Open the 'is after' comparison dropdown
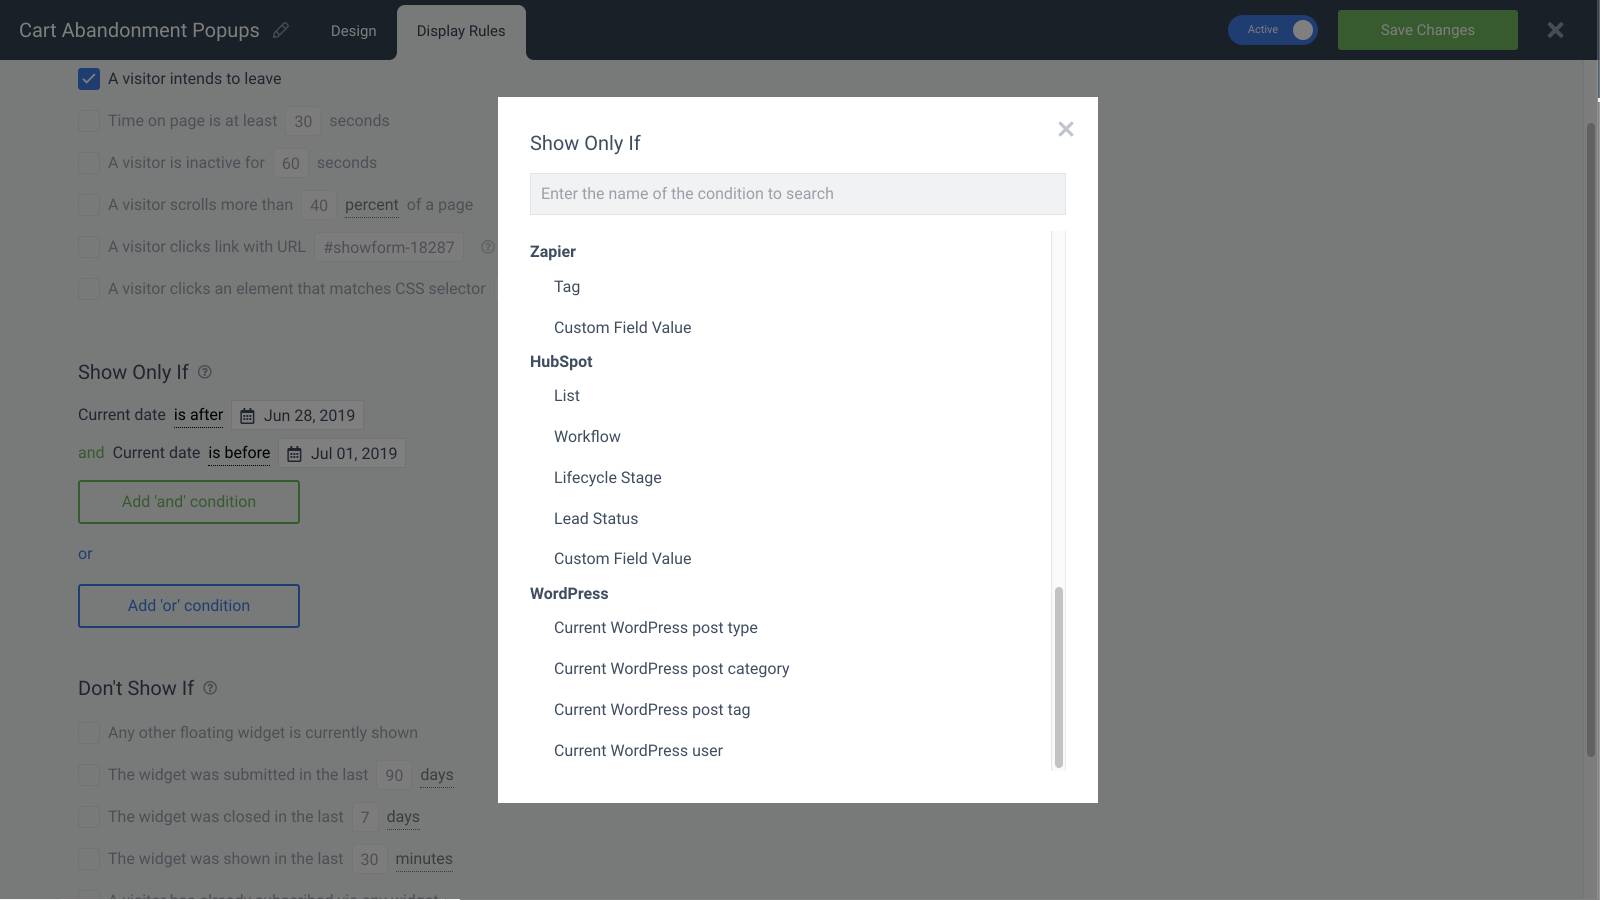Image resolution: width=1600 pixels, height=900 pixels. point(198,415)
